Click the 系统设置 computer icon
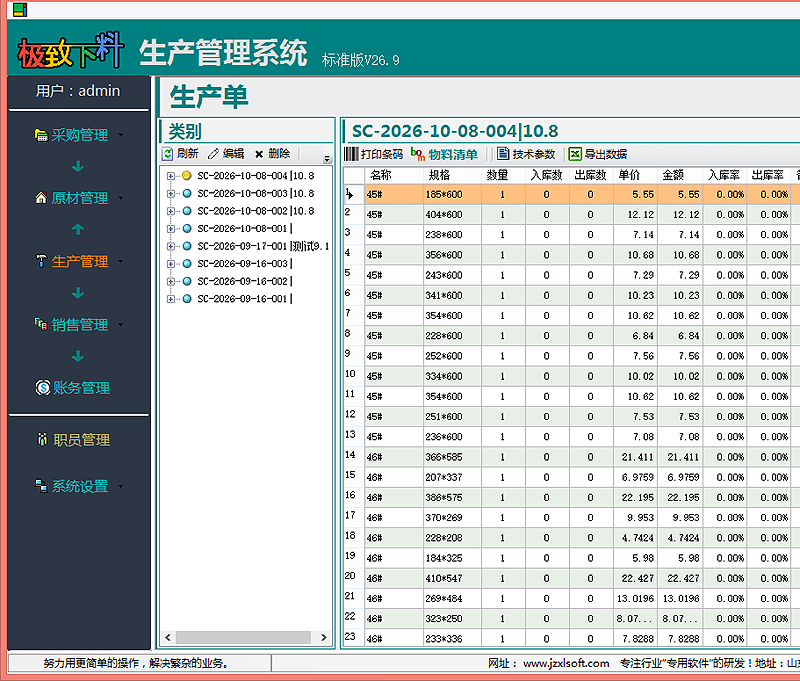Viewport: 800px width, 681px height. tap(41, 486)
